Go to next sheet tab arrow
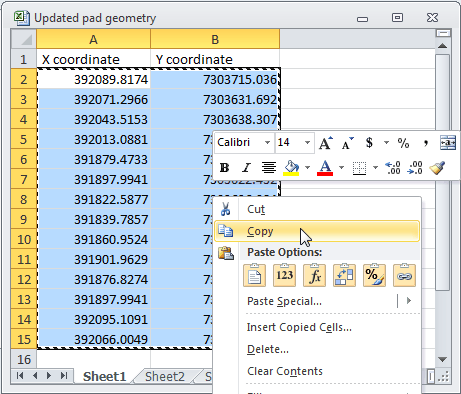The height and width of the screenshot is (394, 461). click(49, 376)
